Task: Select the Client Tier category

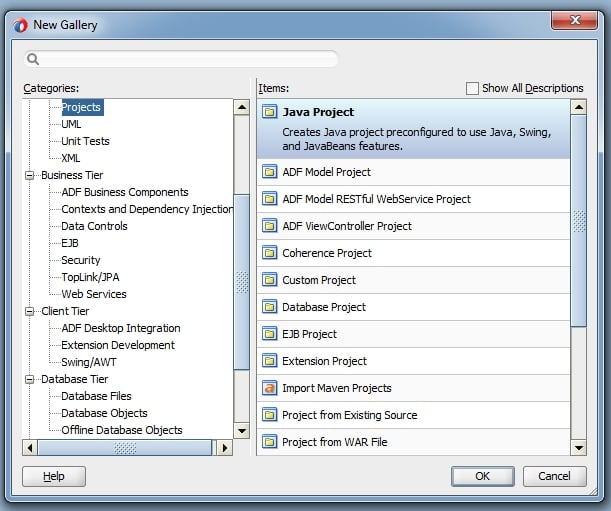Action: [65, 311]
